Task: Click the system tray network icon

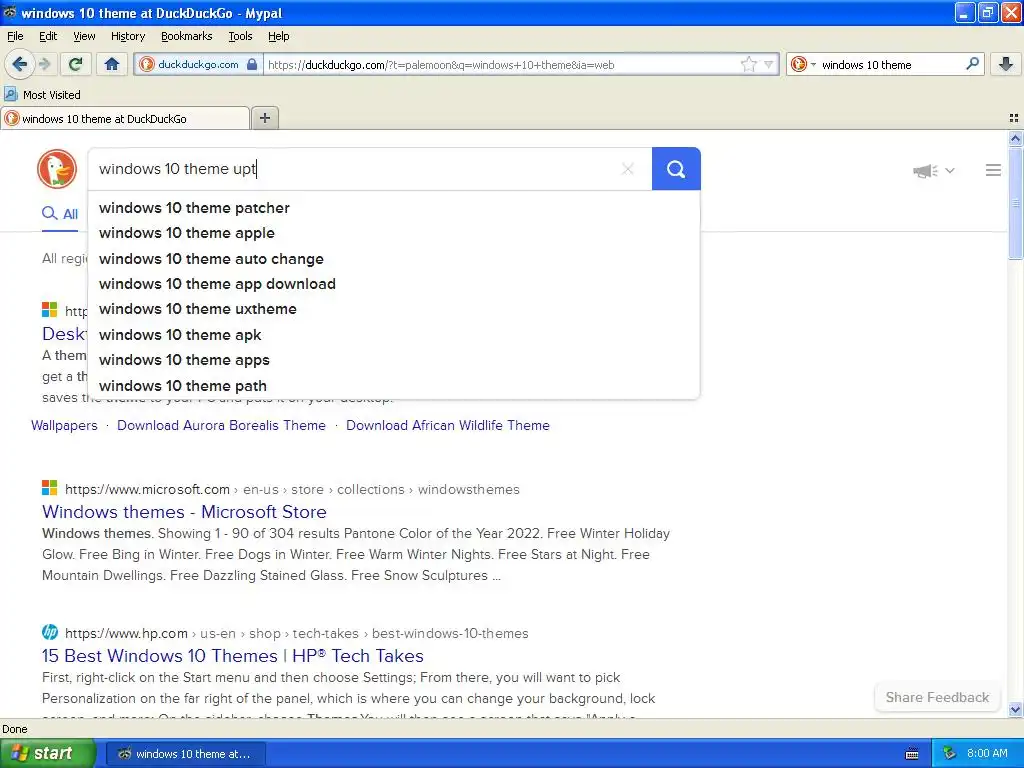Action: pyautogui.click(x=950, y=754)
